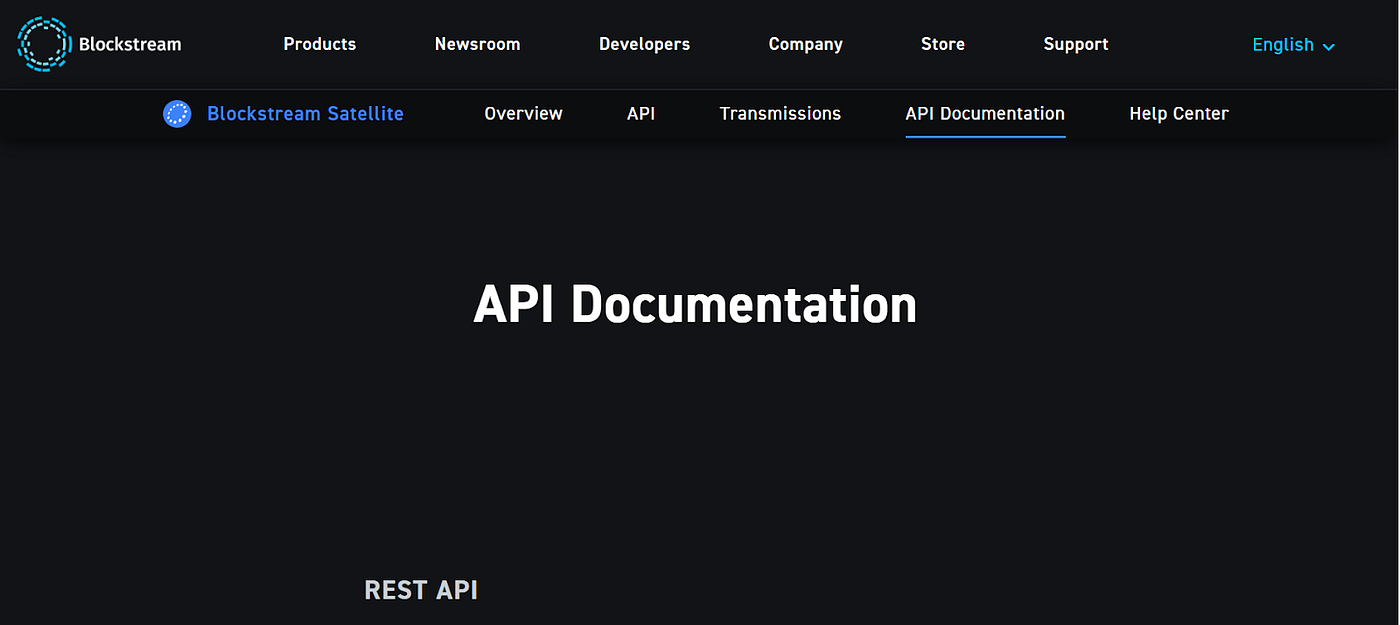
Task: Open the Newsroom menu
Action: pos(477,44)
